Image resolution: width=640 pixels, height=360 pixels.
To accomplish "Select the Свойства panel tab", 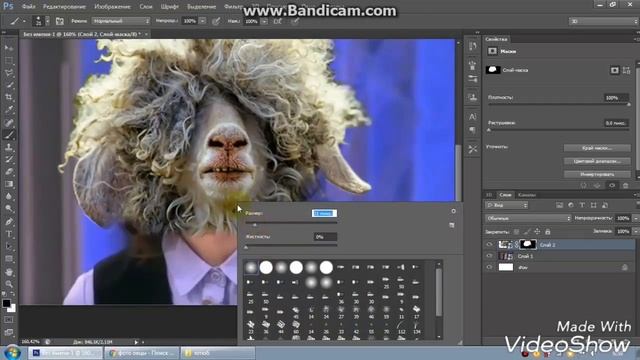I will tap(496, 39).
